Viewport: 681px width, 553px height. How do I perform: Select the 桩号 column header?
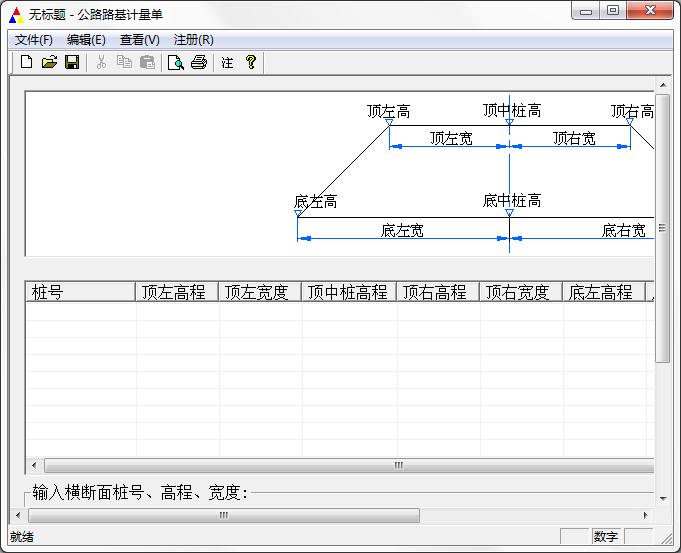80,292
